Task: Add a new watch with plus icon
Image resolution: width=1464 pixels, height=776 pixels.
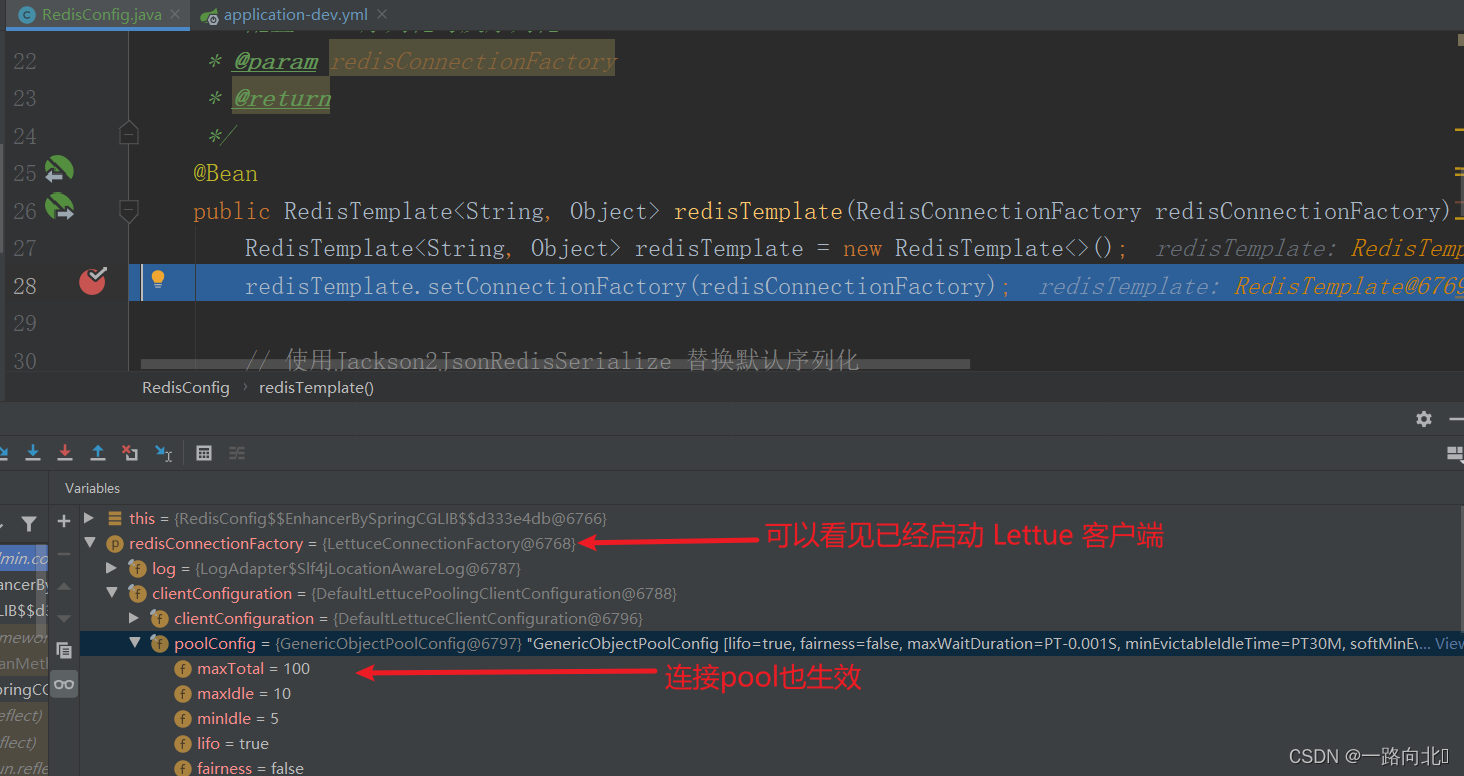Action: [64, 521]
